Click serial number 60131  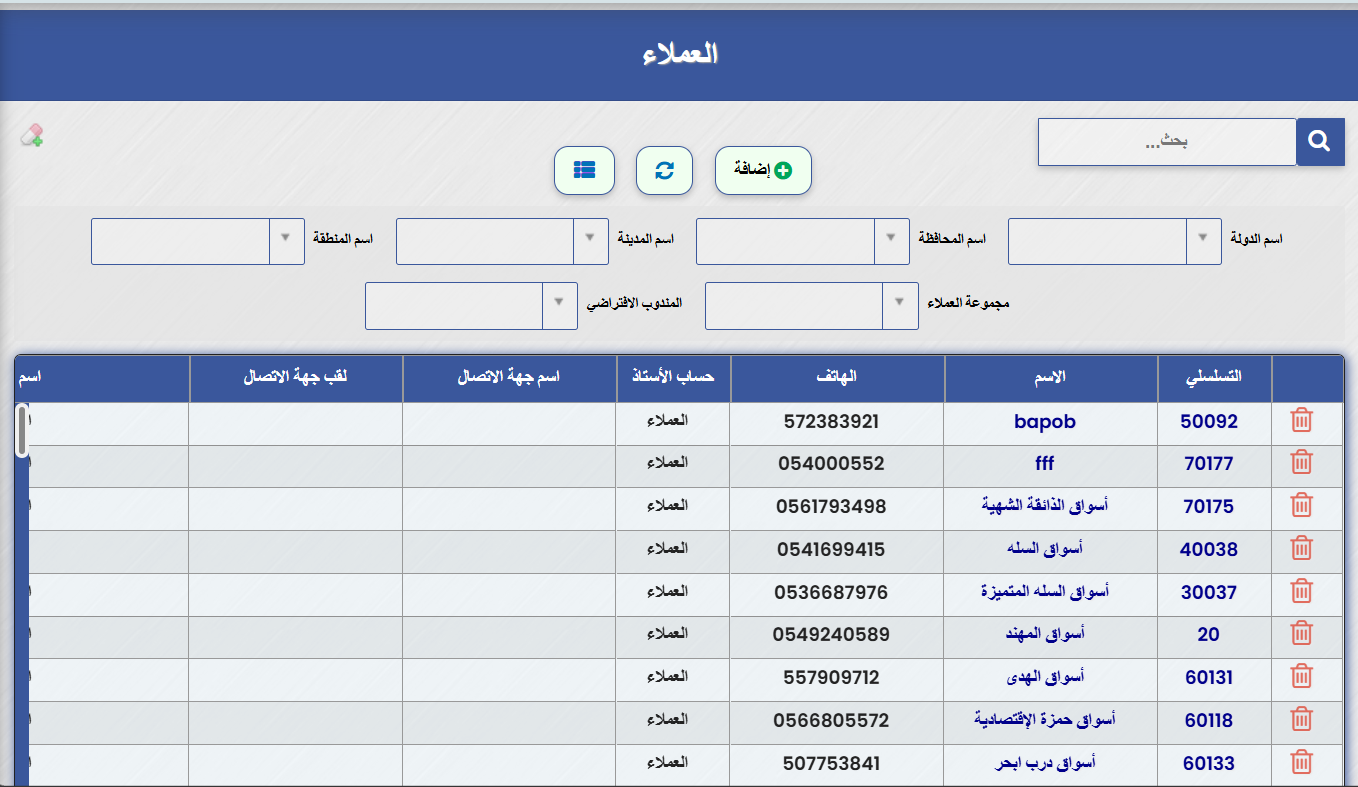coord(1209,678)
